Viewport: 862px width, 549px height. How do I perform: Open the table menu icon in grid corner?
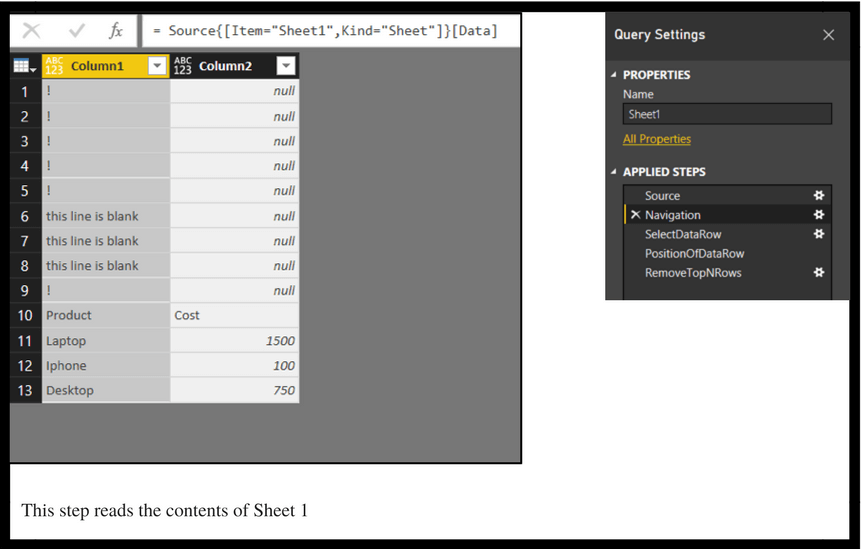[x=25, y=67]
